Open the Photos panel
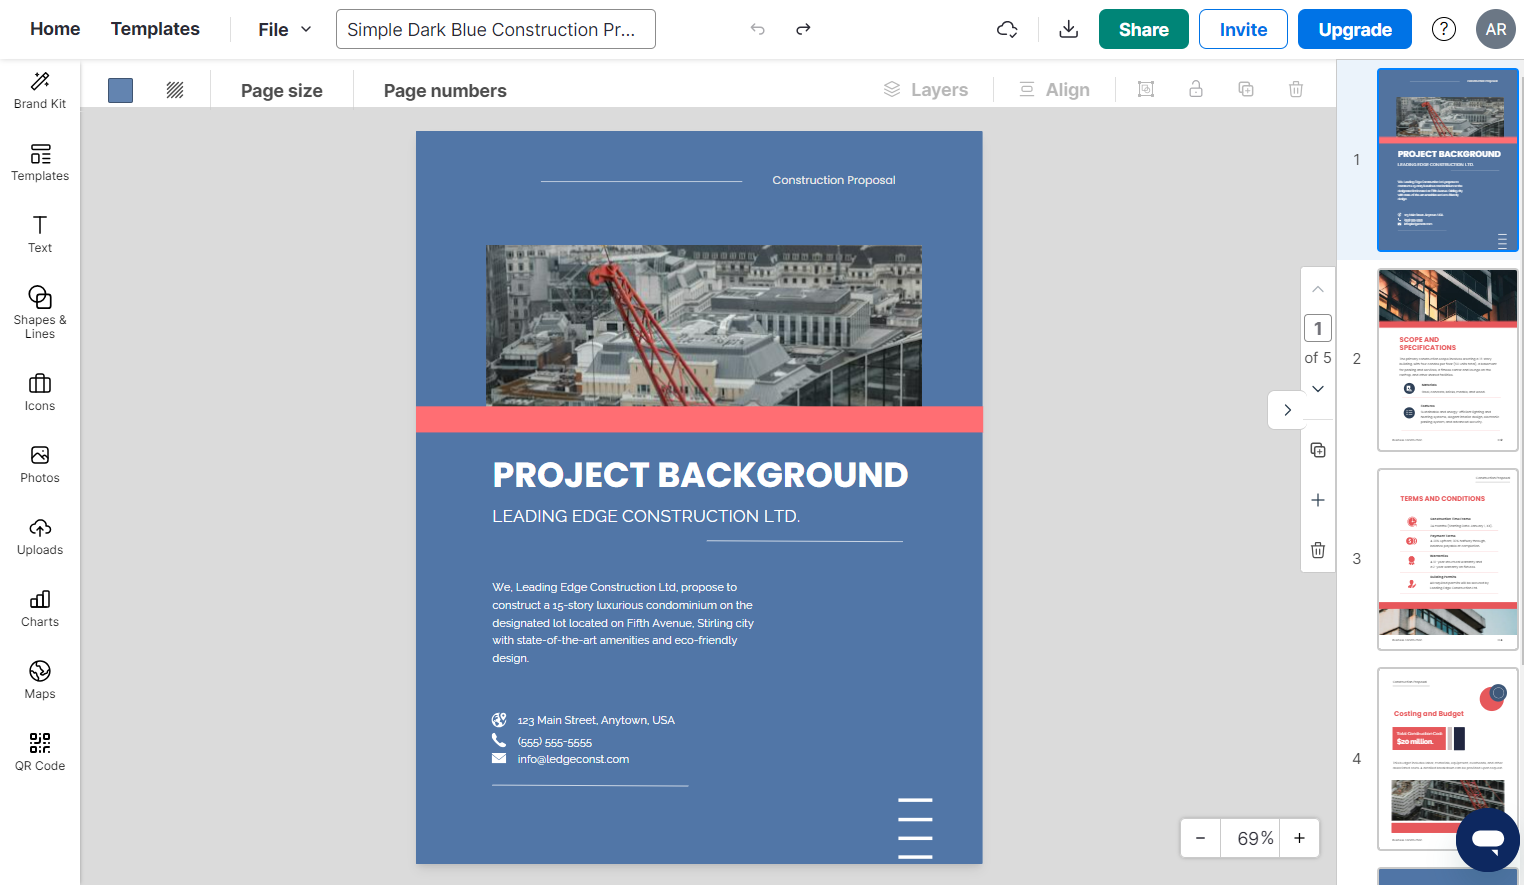This screenshot has width=1524, height=885. point(39,464)
